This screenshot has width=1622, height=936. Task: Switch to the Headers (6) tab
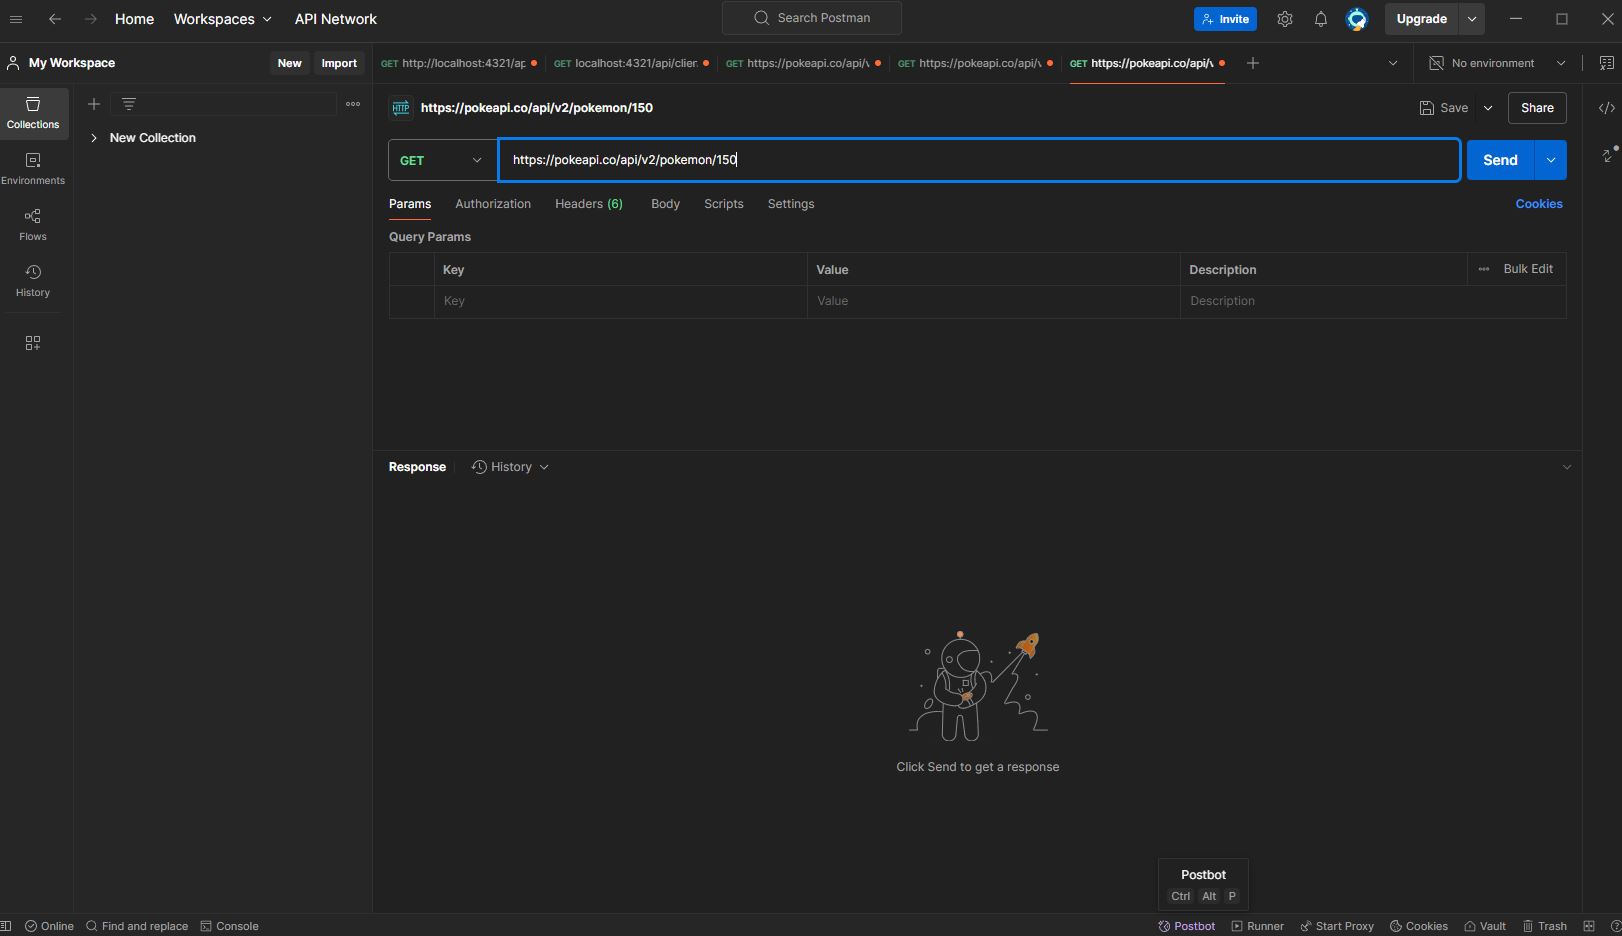coord(589,204)
